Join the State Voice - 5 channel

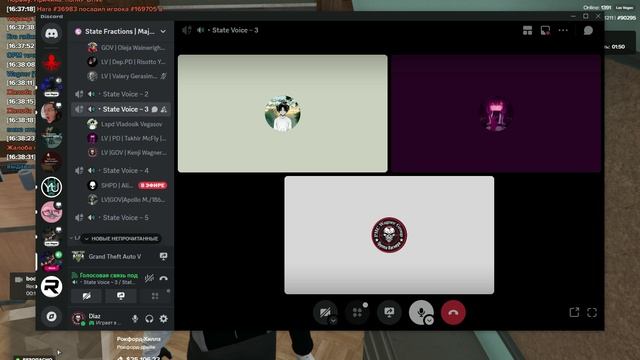point(120,218)
